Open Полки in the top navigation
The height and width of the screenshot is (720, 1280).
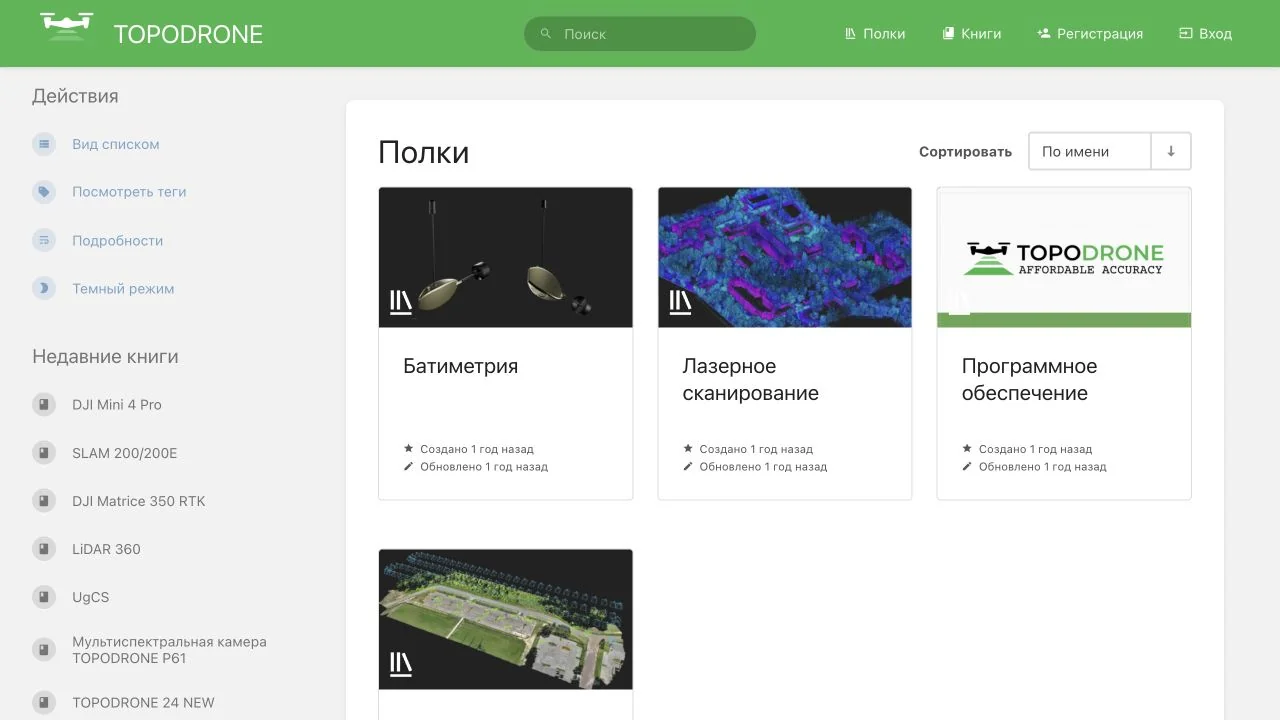(x=875, y=33)
